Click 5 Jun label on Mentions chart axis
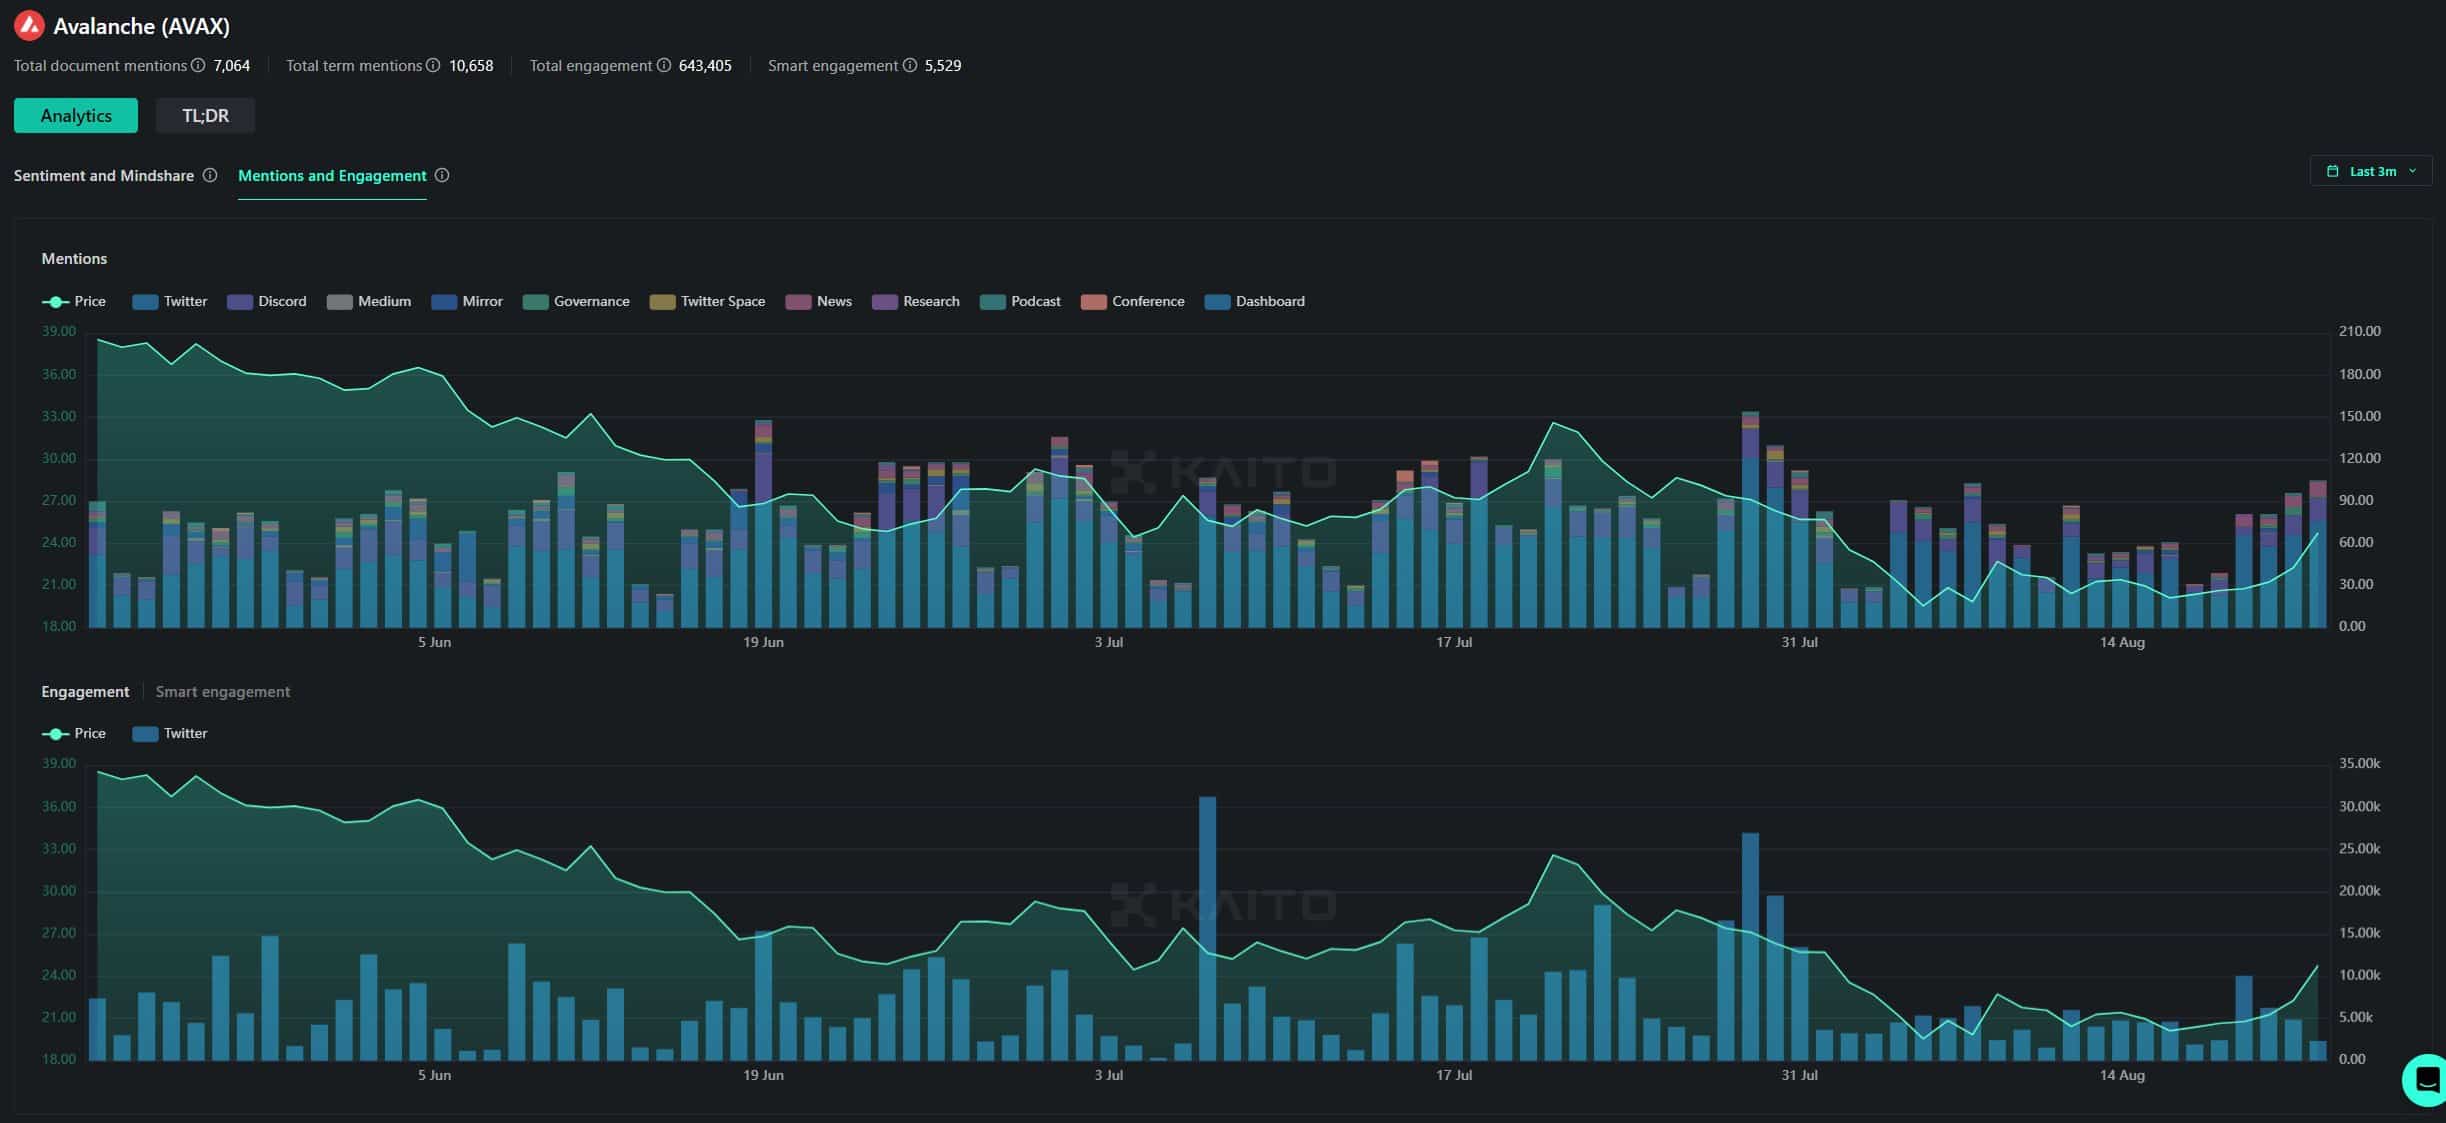Screen dimensions: 2446x1123 click(x=434, y=642)
